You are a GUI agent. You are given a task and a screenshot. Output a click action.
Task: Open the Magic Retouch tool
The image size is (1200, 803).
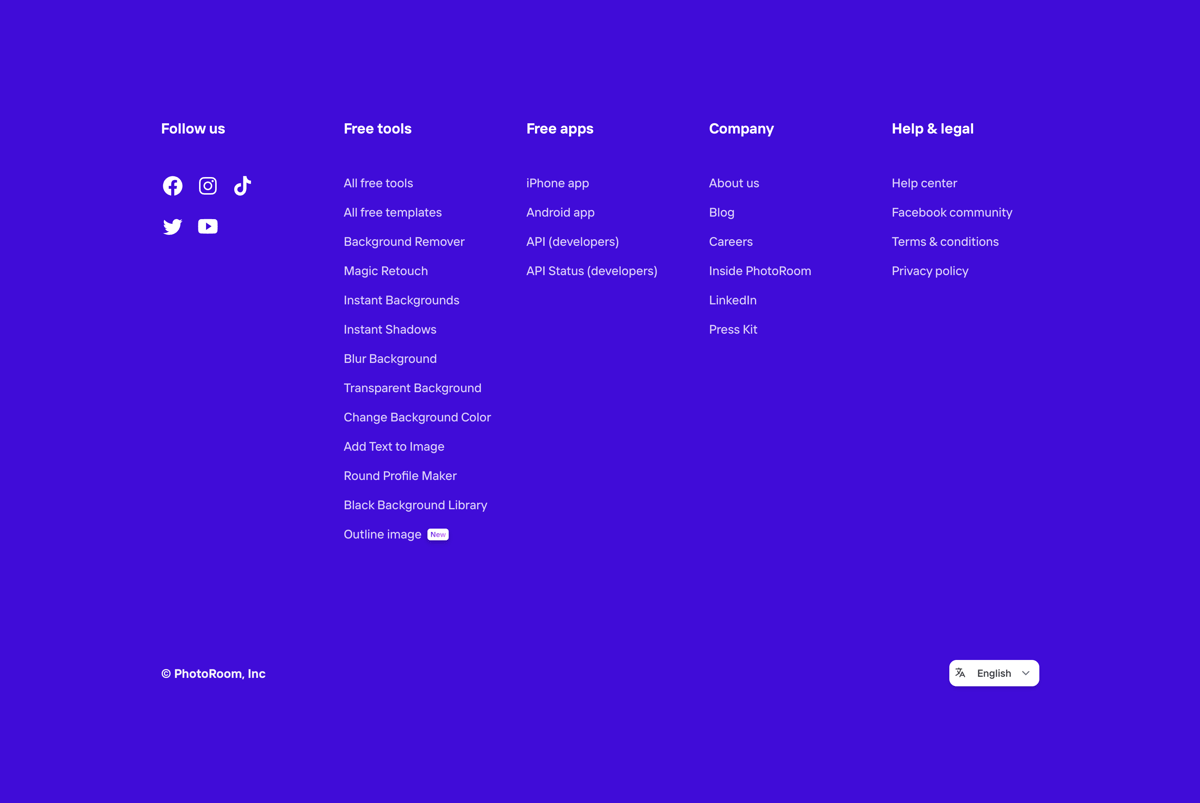click(385, 270)
